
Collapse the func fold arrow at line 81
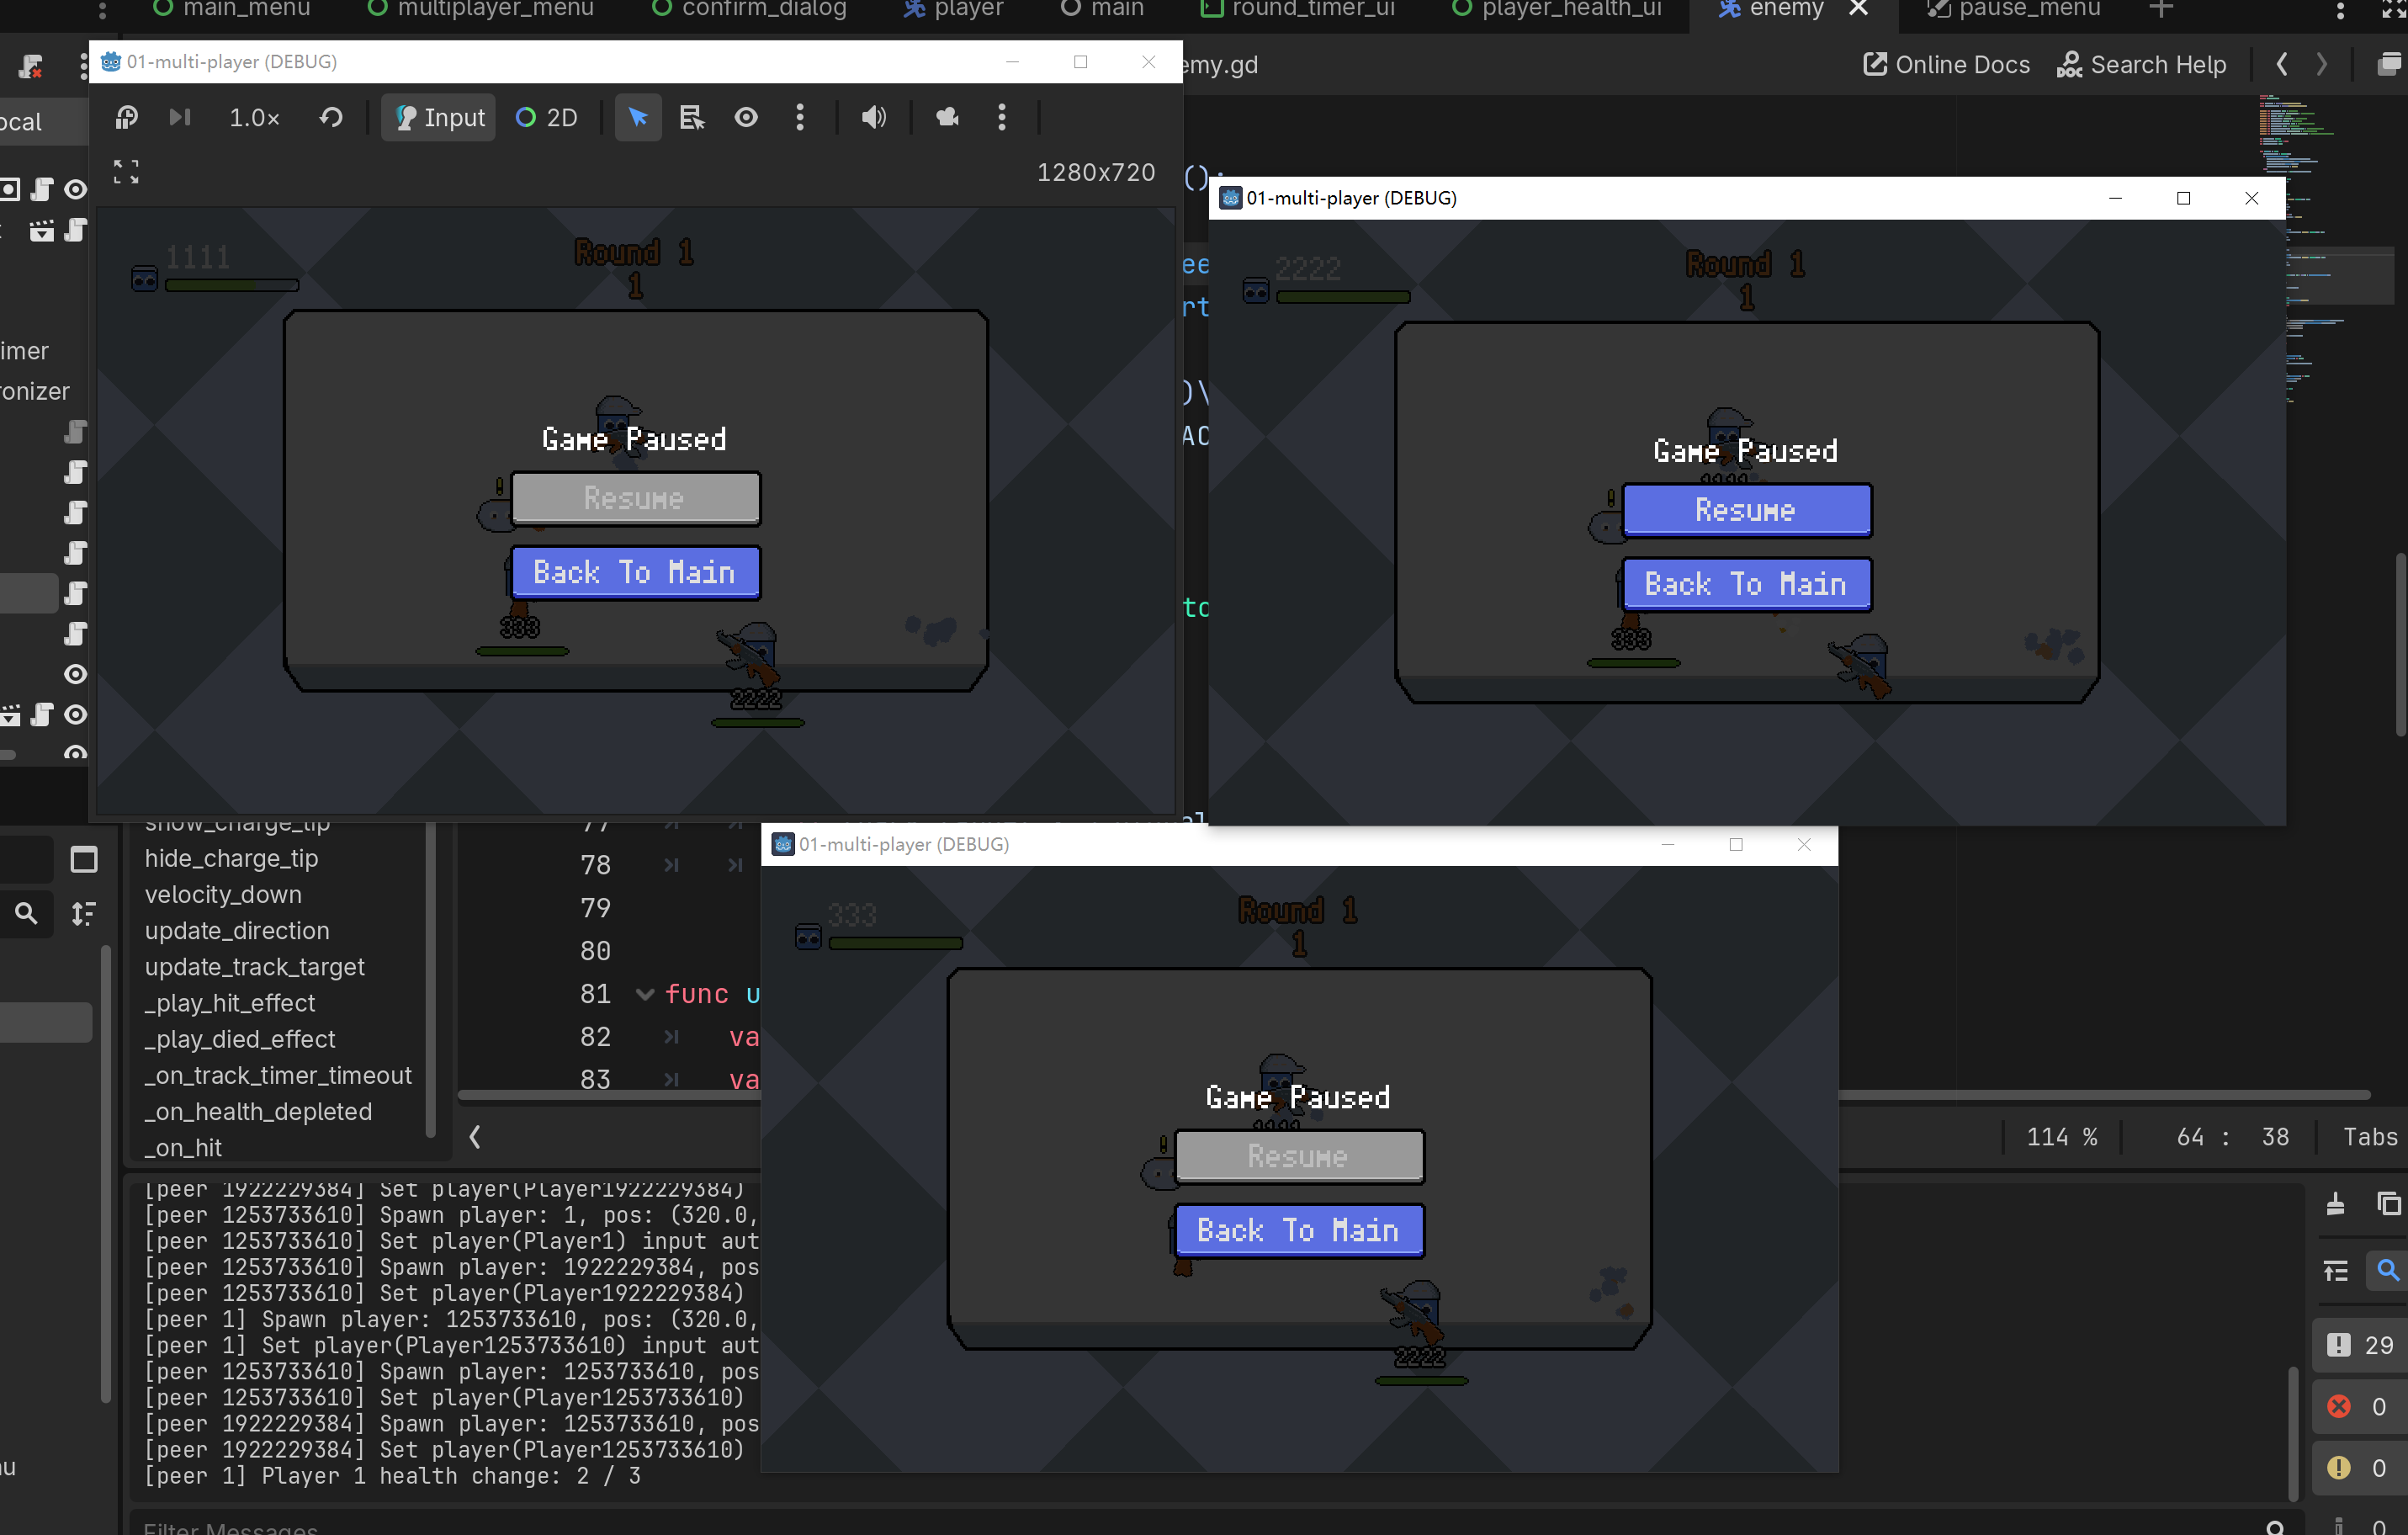coord(645,994)
